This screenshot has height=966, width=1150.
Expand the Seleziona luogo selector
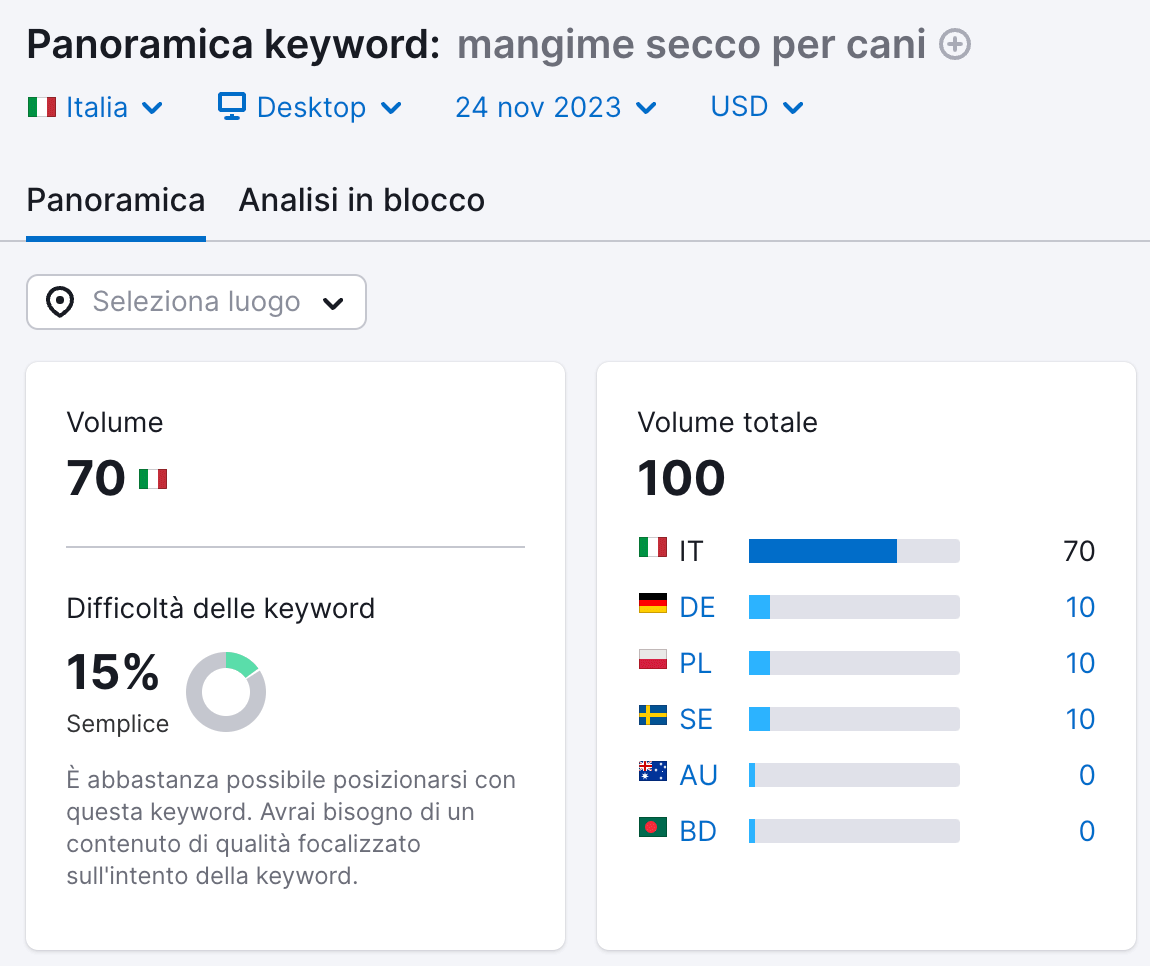click(196, 301)
